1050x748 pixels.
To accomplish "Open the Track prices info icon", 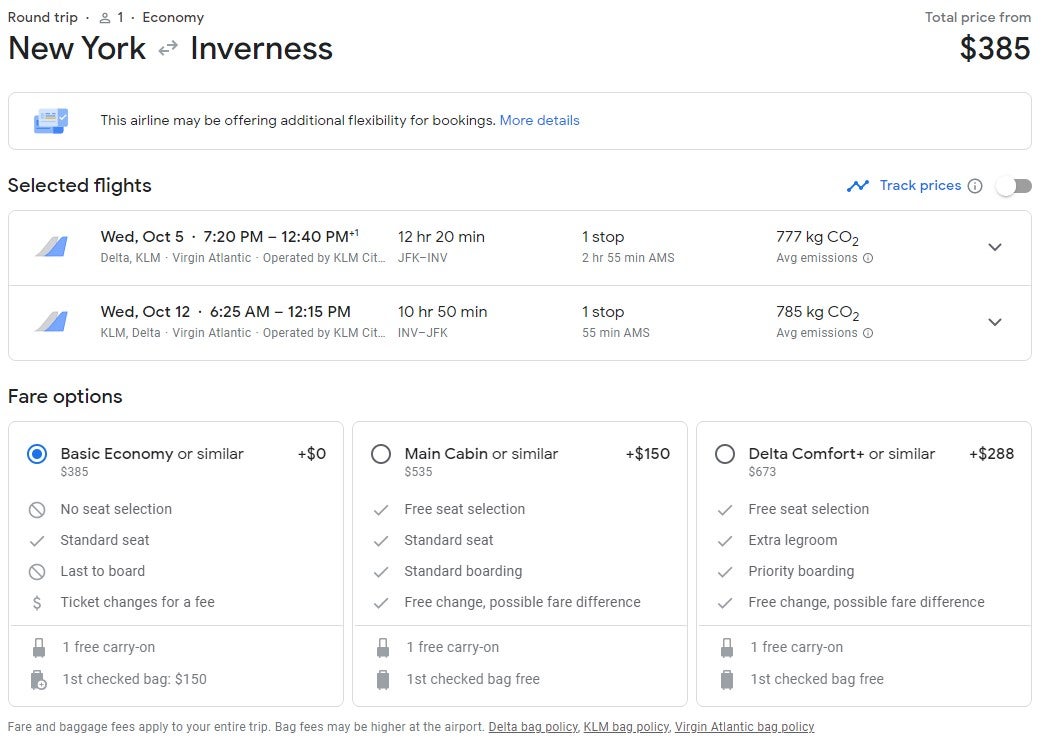I will coord(975,186).
